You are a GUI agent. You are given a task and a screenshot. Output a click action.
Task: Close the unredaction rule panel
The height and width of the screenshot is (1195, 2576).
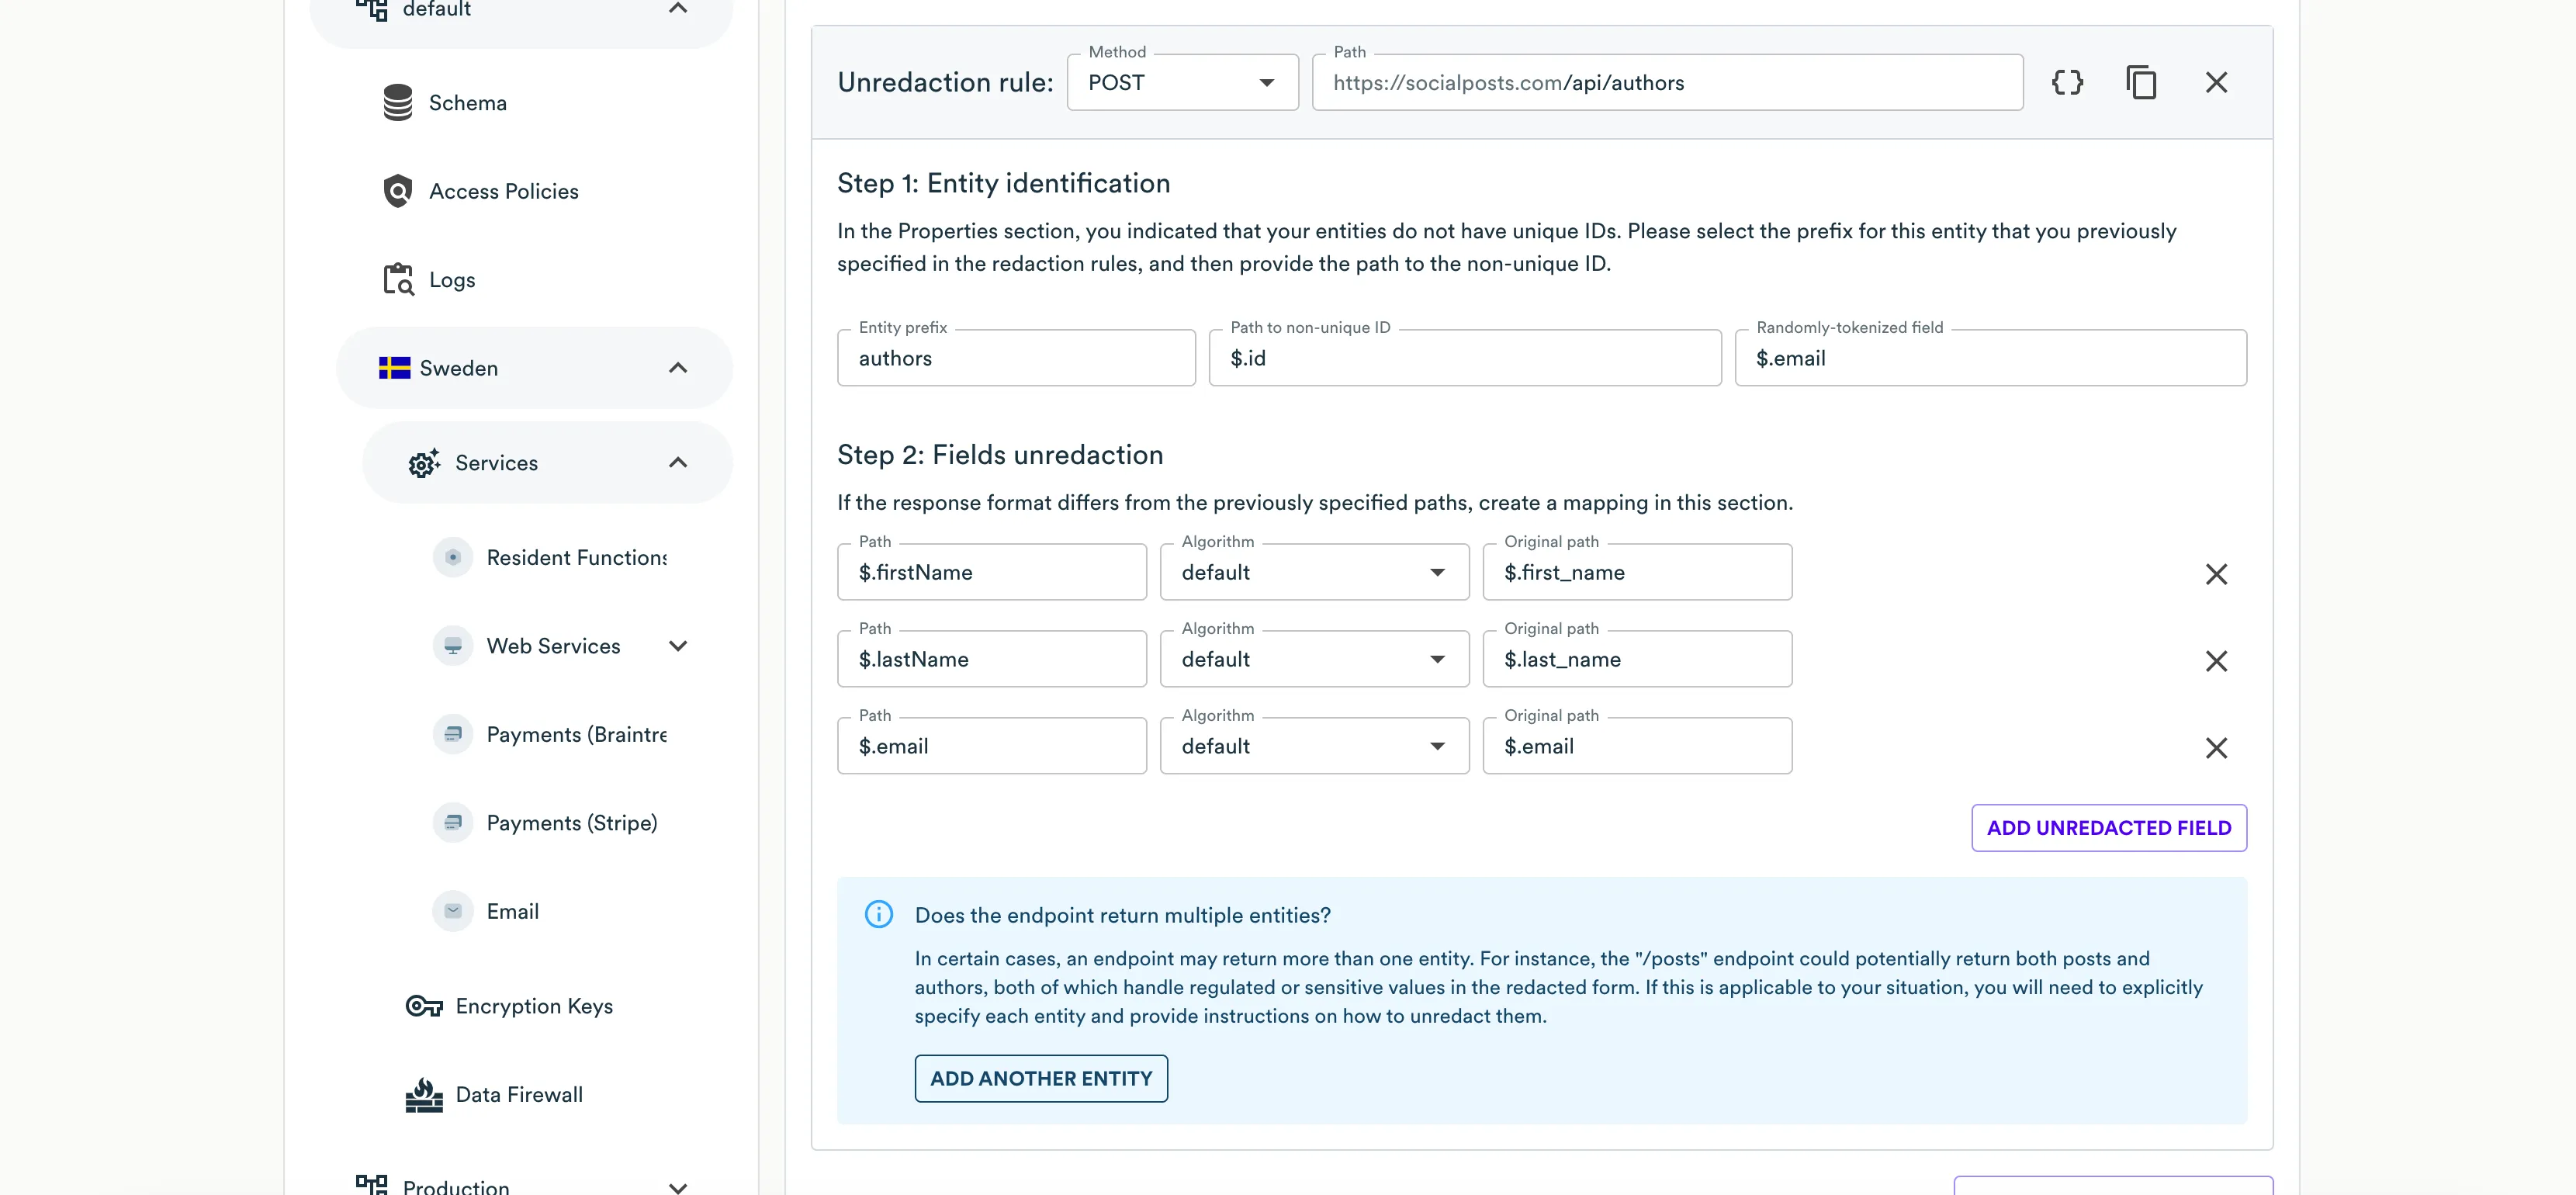pos(2216,82)
